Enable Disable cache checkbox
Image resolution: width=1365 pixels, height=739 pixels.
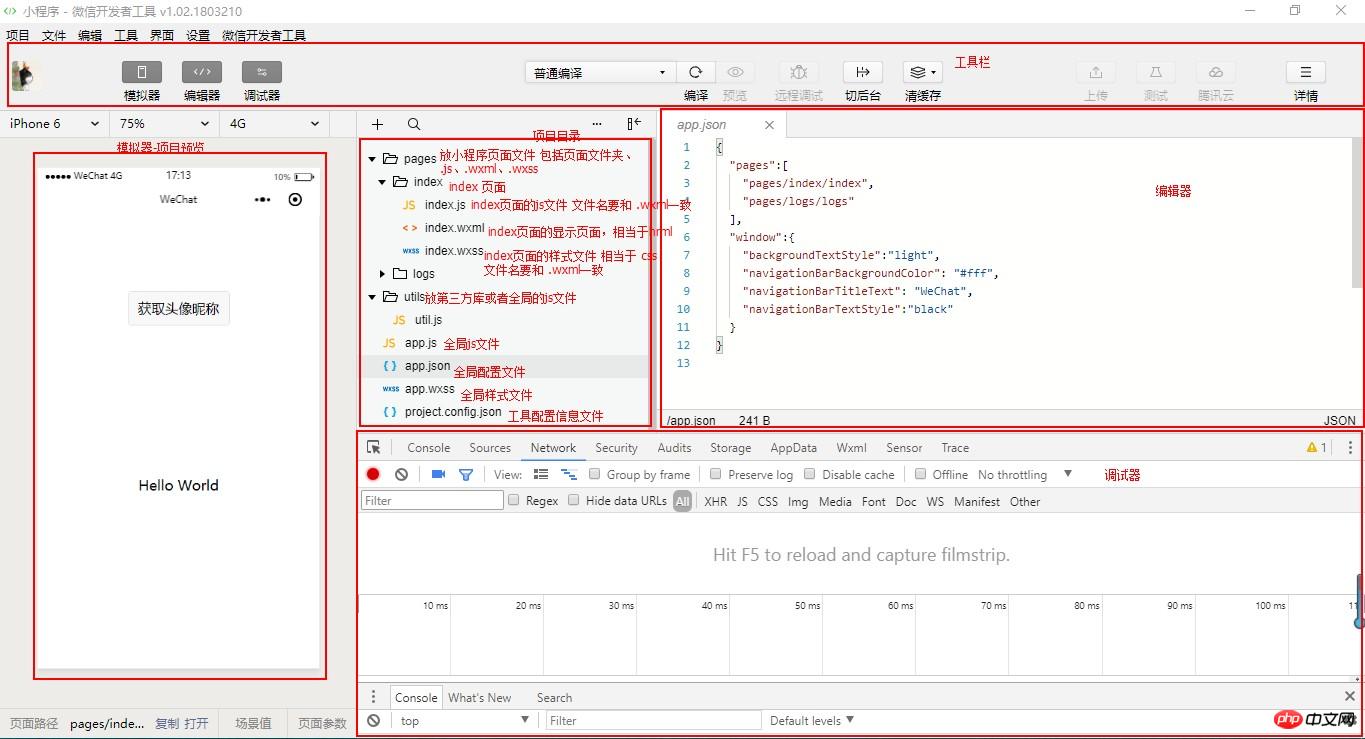[x=810, y=474]
